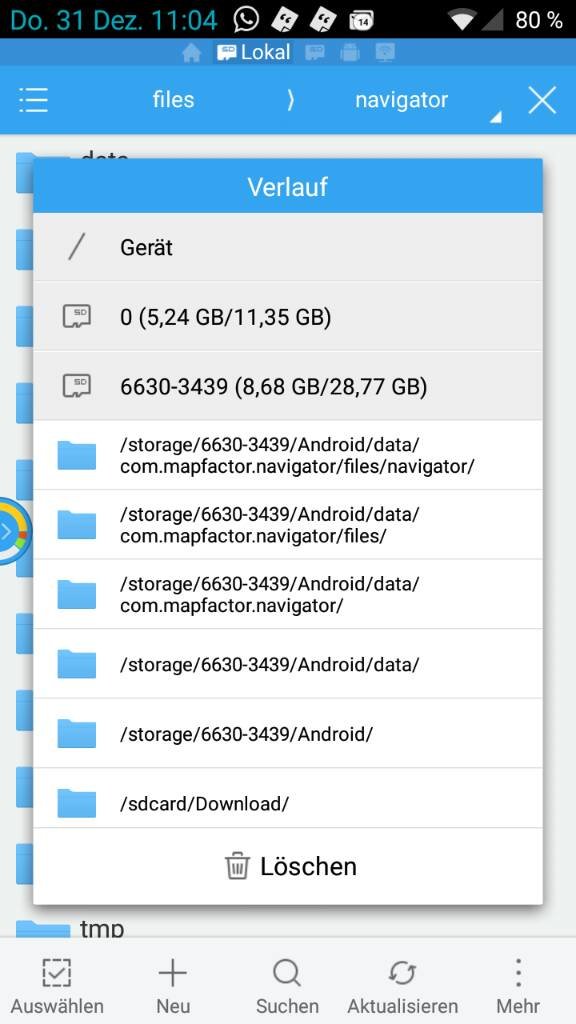Select Gerät root entry
Image resolution: width=576 pixels, height=1024 pixels.
[x=288, y=247]
